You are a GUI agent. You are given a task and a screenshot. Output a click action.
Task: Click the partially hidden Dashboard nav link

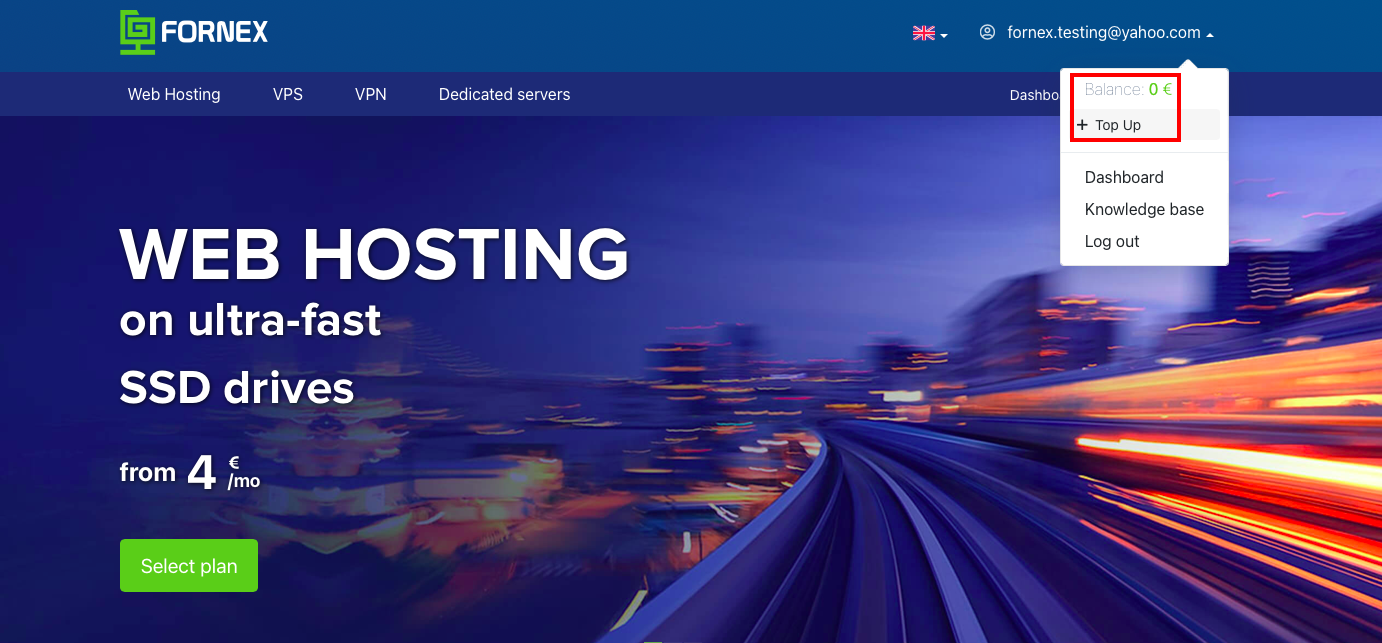(x=1035, y=95)
